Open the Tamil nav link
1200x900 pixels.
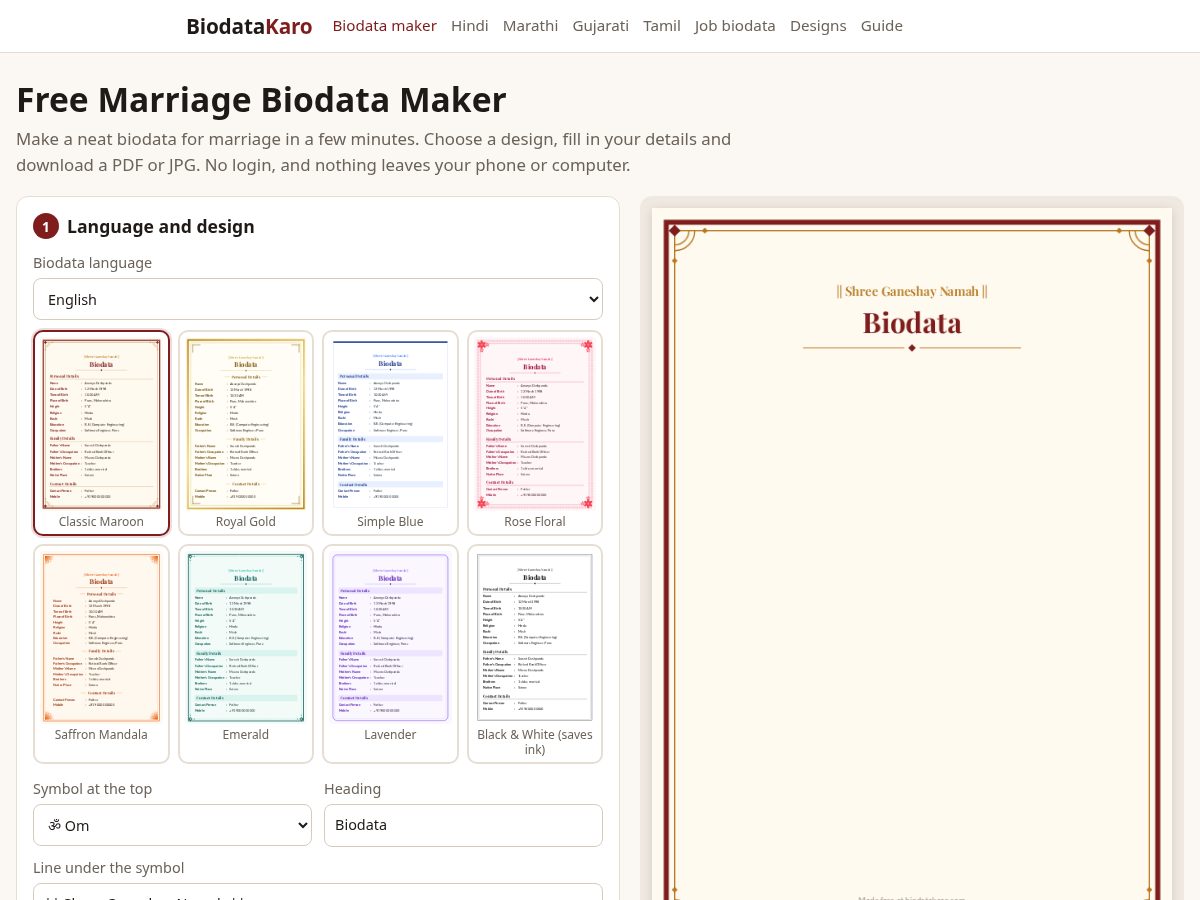tap(662, 26)
